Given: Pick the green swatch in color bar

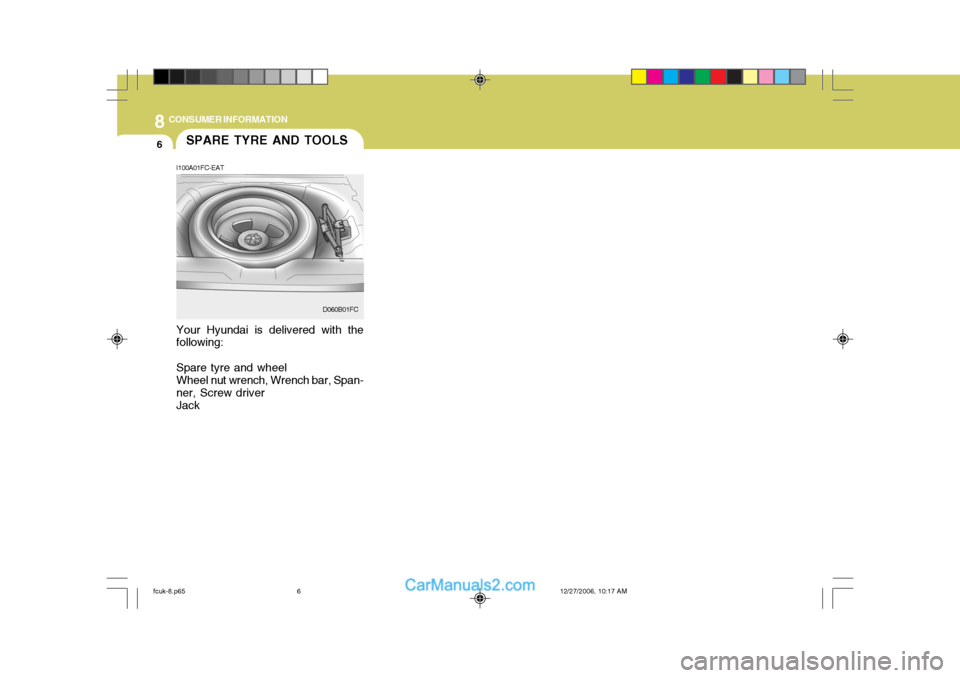Looking at the screenshot, I should 702,77.
